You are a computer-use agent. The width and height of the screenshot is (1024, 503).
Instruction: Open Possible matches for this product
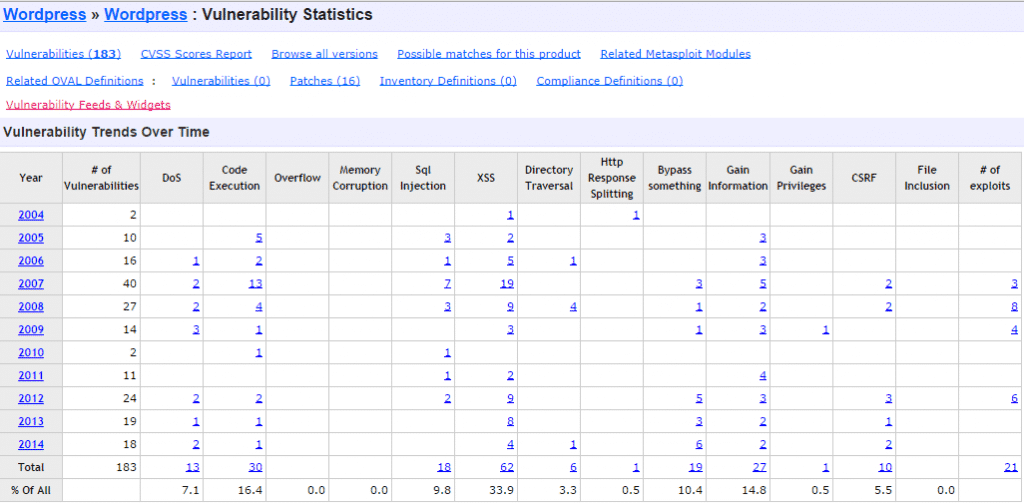(488, 54)
